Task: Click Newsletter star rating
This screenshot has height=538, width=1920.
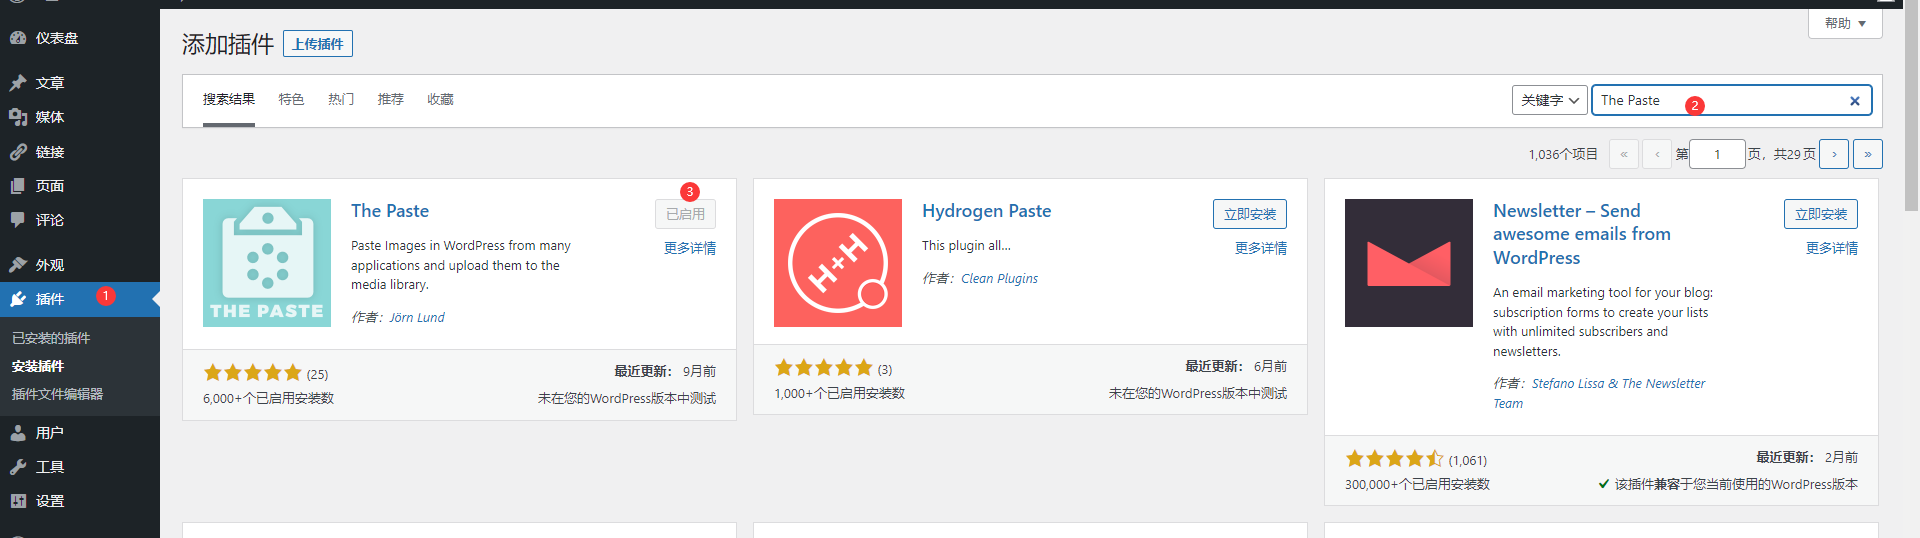Action: (x=1395, y=459)
